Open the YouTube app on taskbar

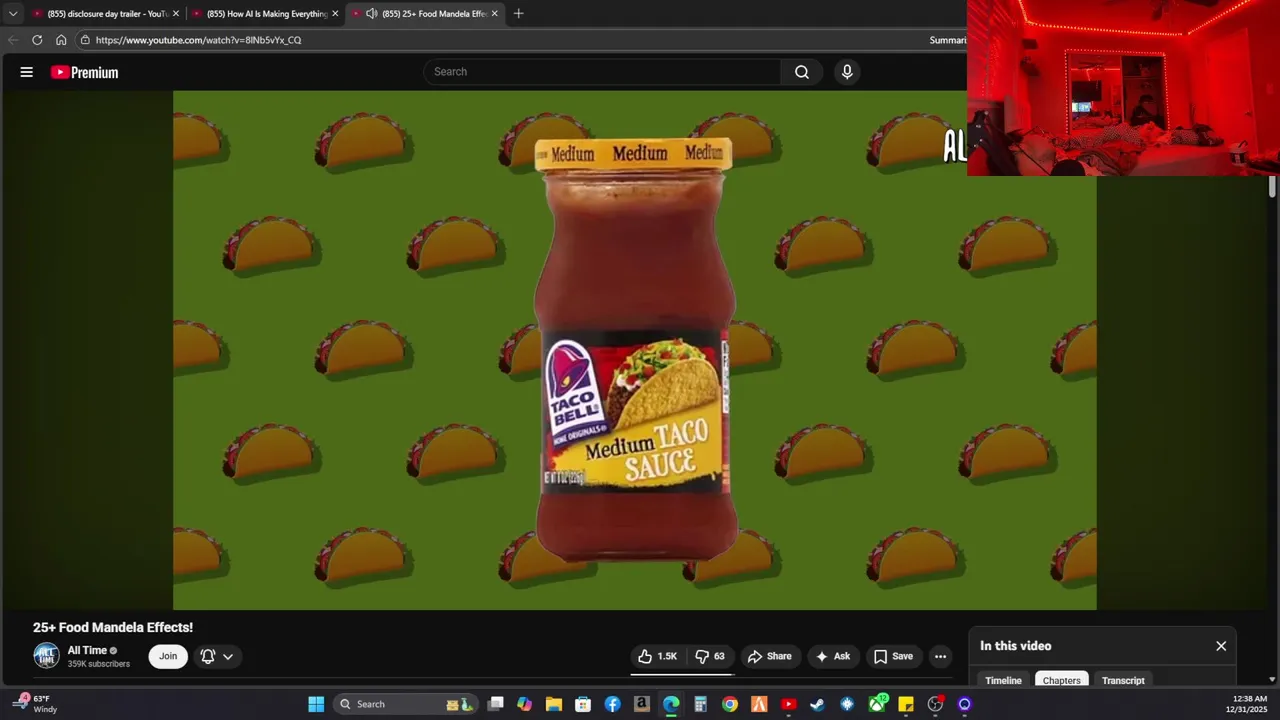point(789,704)
